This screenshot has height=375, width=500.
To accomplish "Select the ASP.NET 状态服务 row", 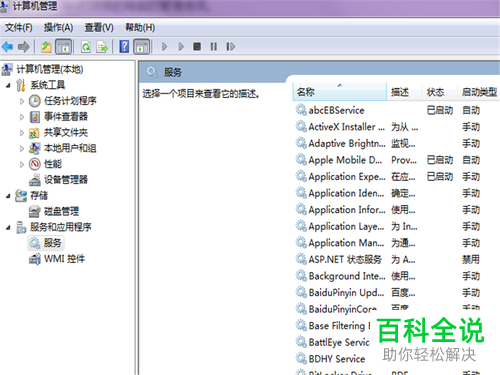I will tap(397, 259).
